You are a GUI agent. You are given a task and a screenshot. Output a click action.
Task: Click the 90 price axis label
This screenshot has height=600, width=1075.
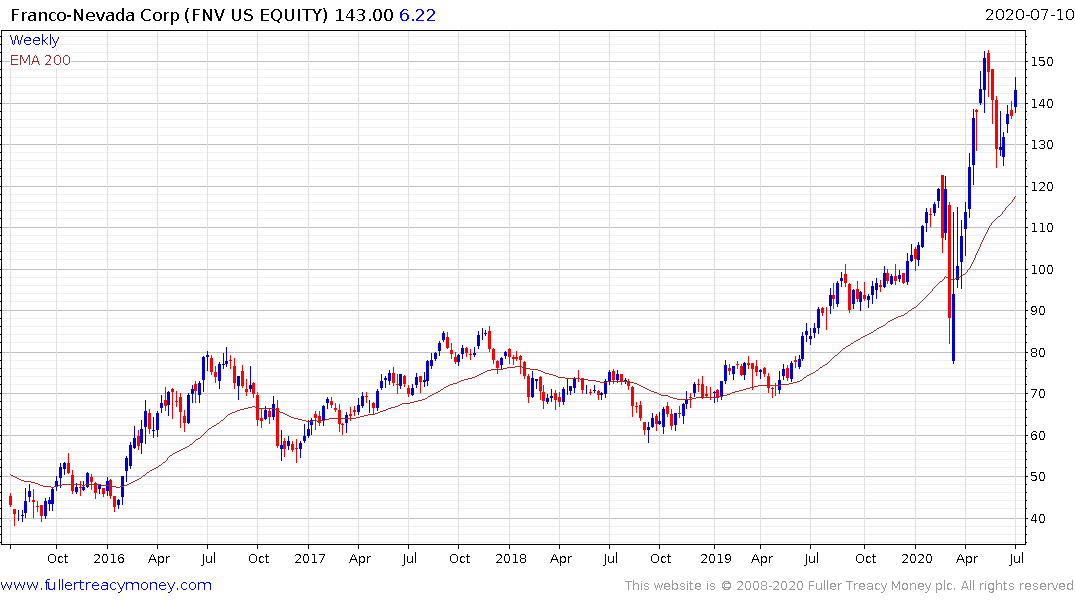tap(1039, 311)
